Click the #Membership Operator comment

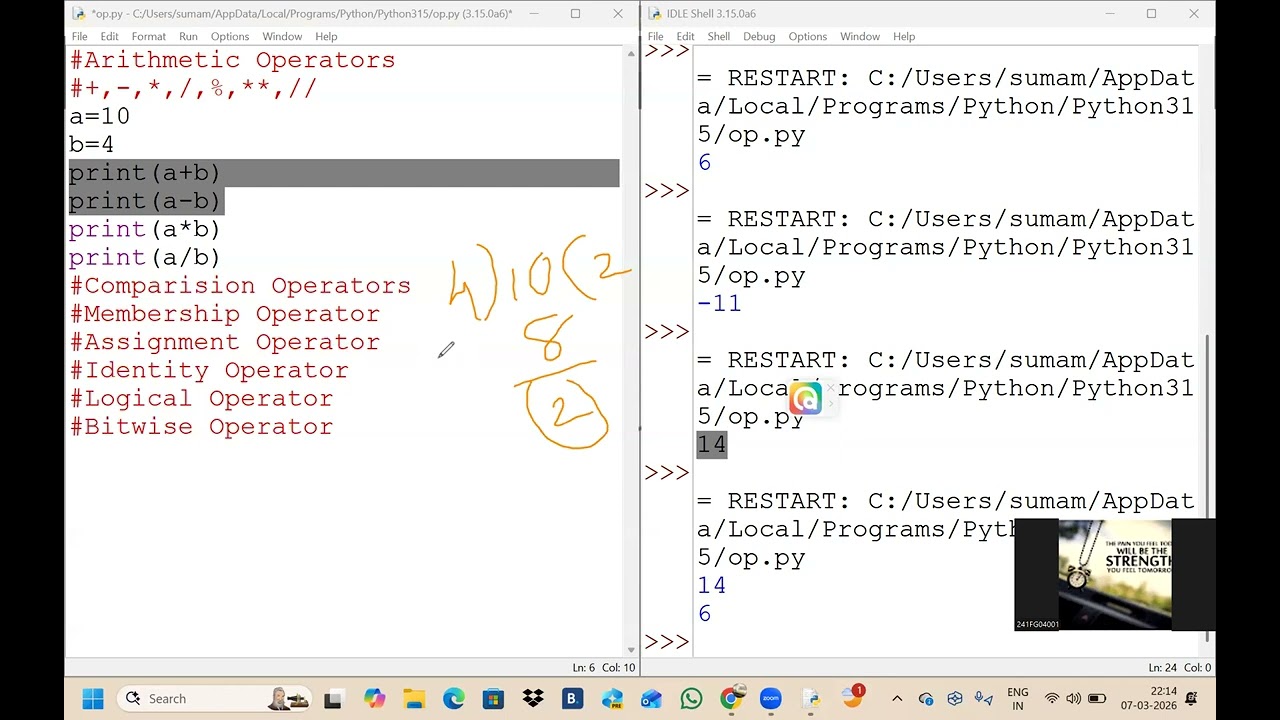click(225, 314)
